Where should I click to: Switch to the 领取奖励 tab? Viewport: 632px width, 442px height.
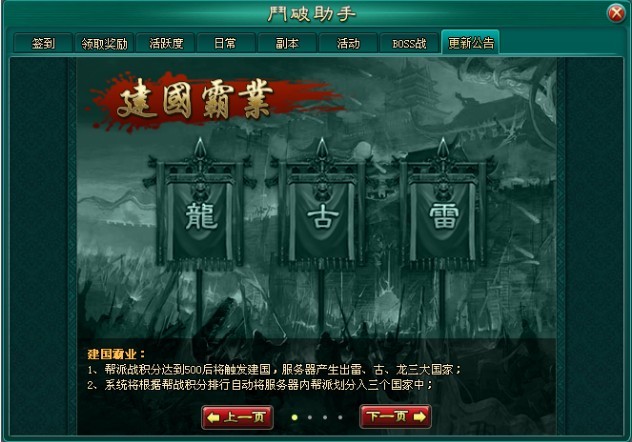coord(104,43)
